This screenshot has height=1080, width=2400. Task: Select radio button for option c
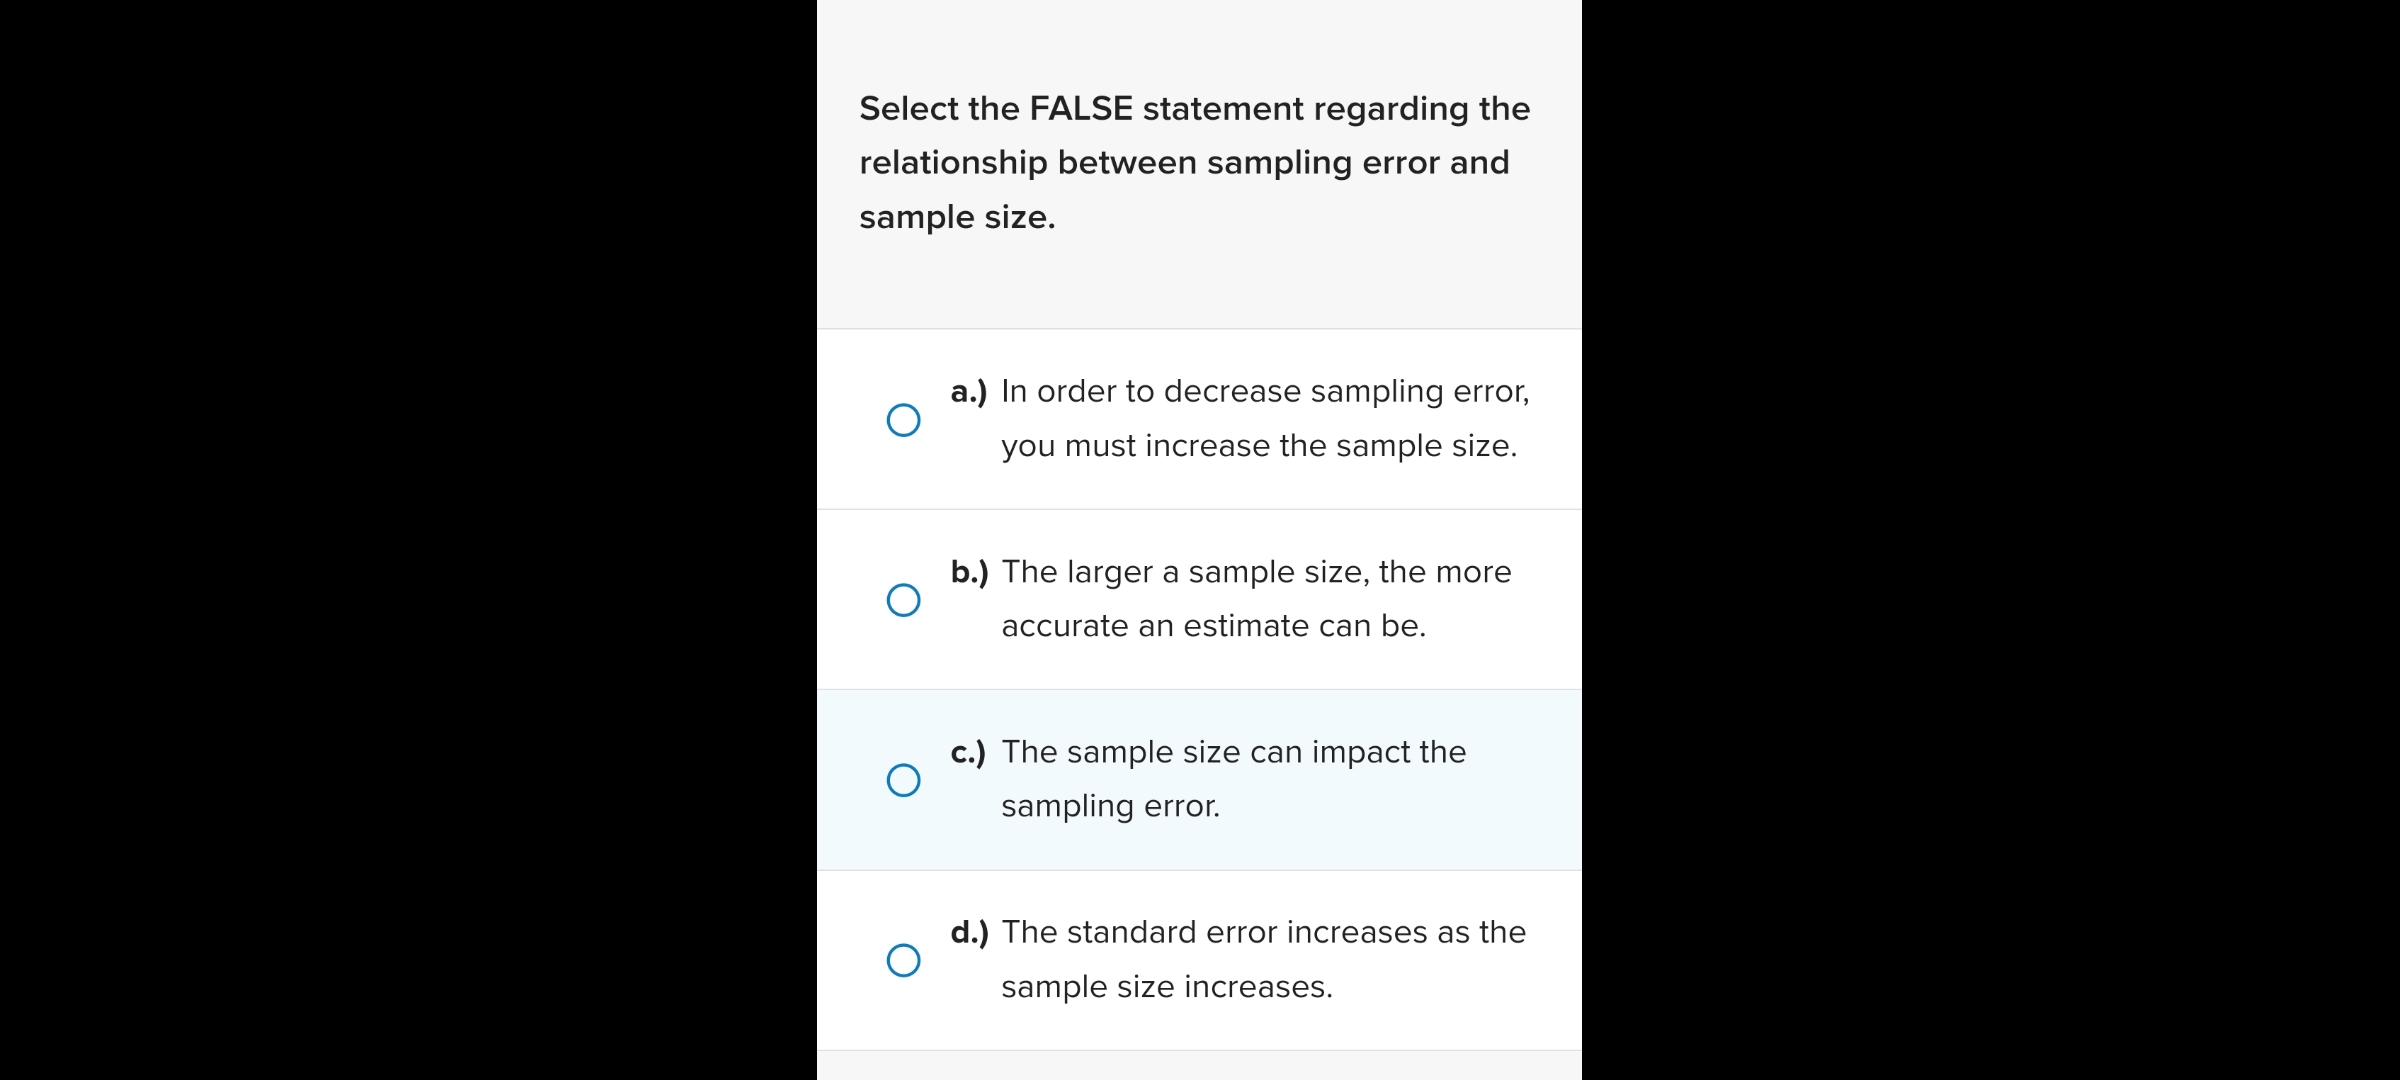tap(903, 780)
